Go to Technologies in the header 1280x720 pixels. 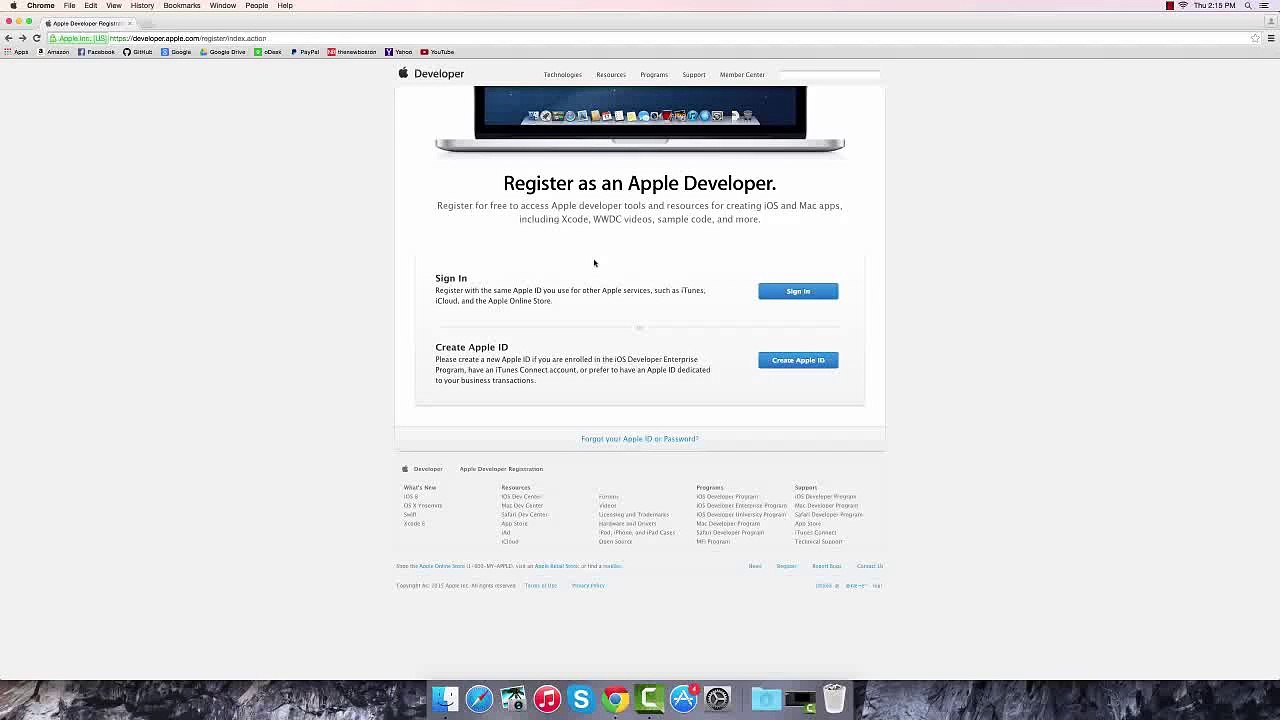[562, 75]
